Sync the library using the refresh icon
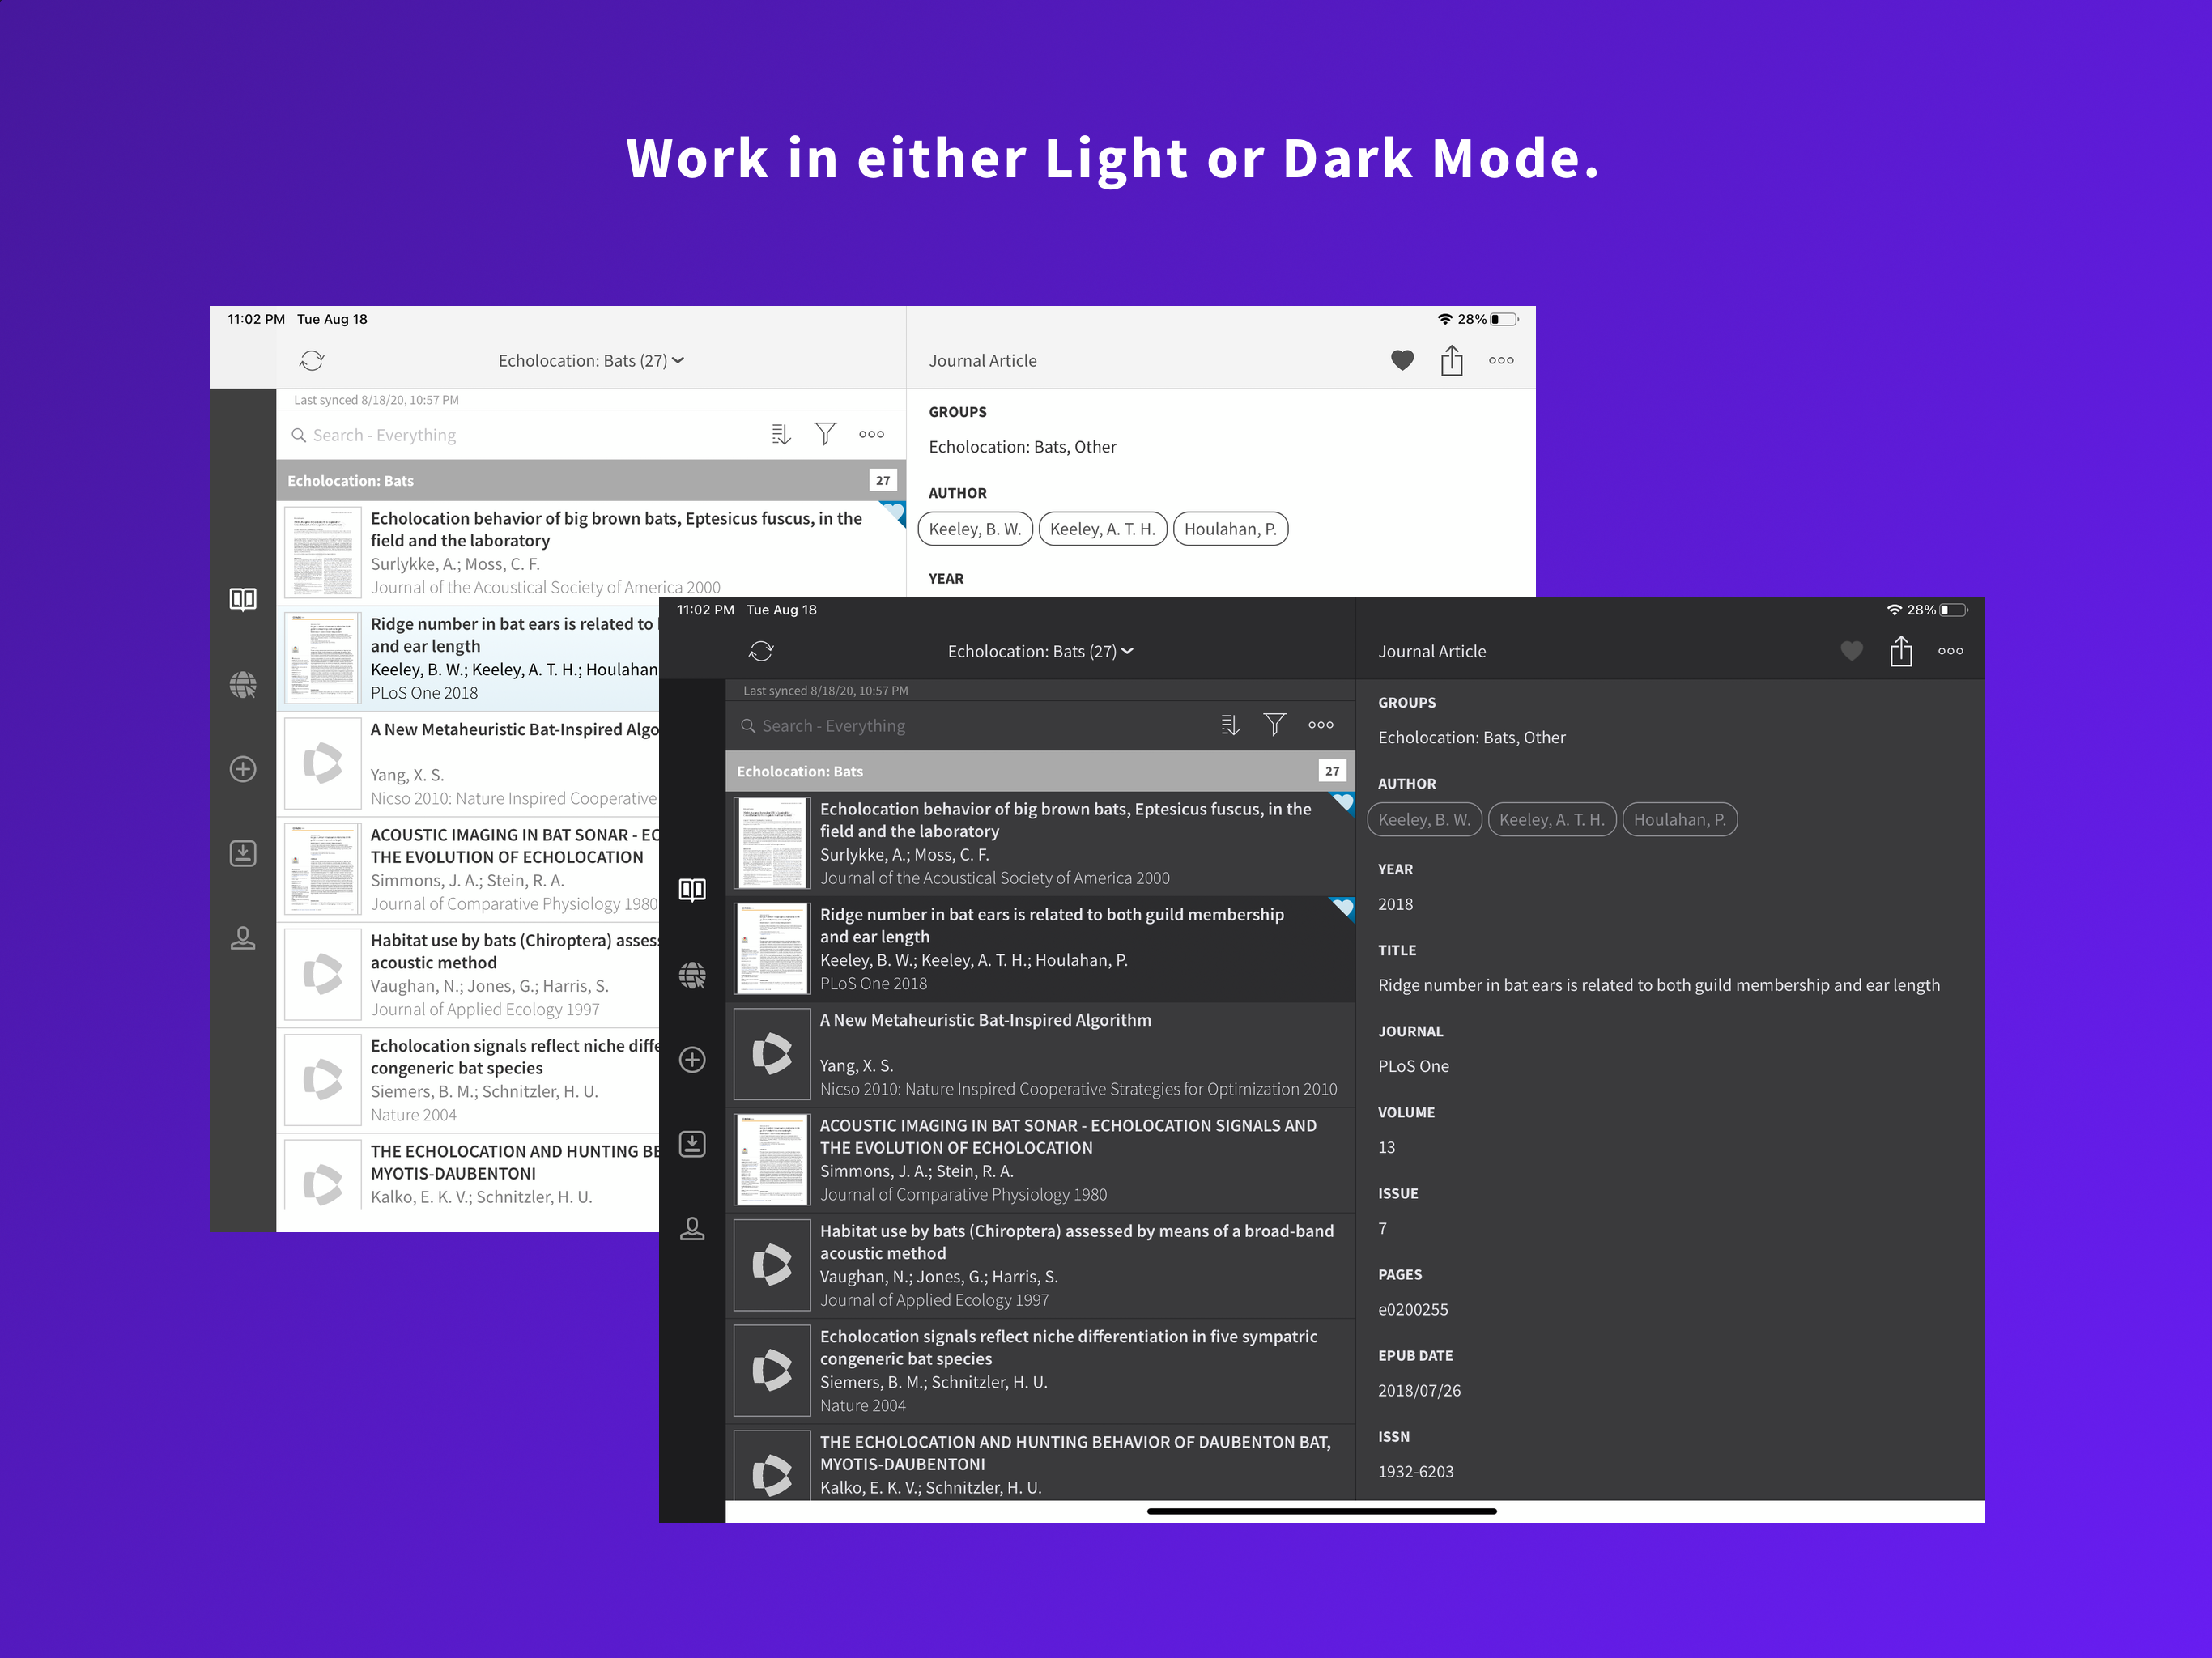The width and height of the screenshot is (2212, 1658). click(x=761, y=651)
